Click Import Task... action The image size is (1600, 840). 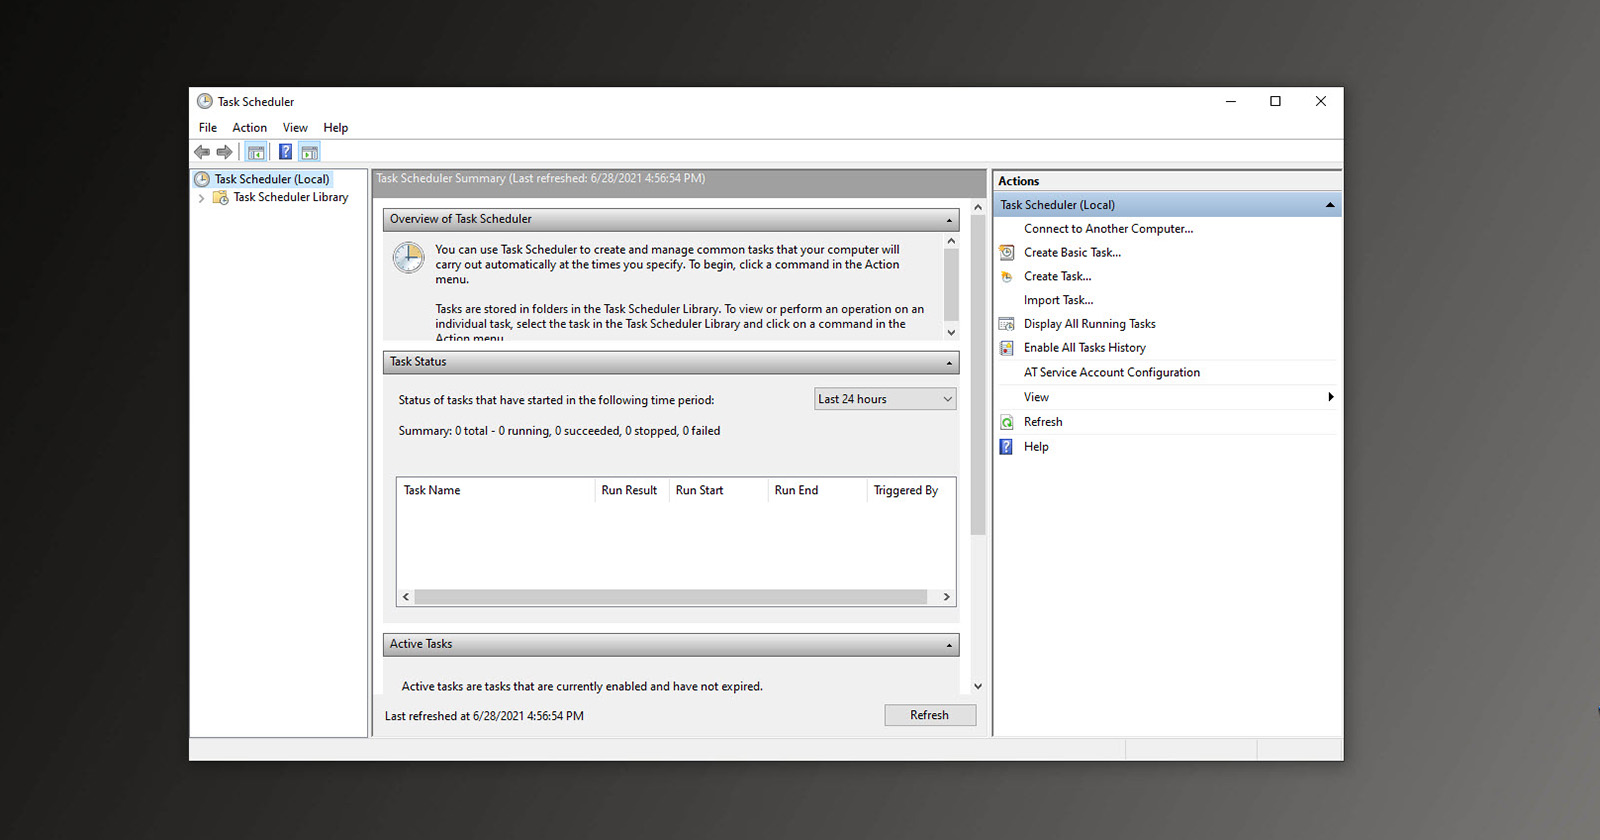(1058, 300)
